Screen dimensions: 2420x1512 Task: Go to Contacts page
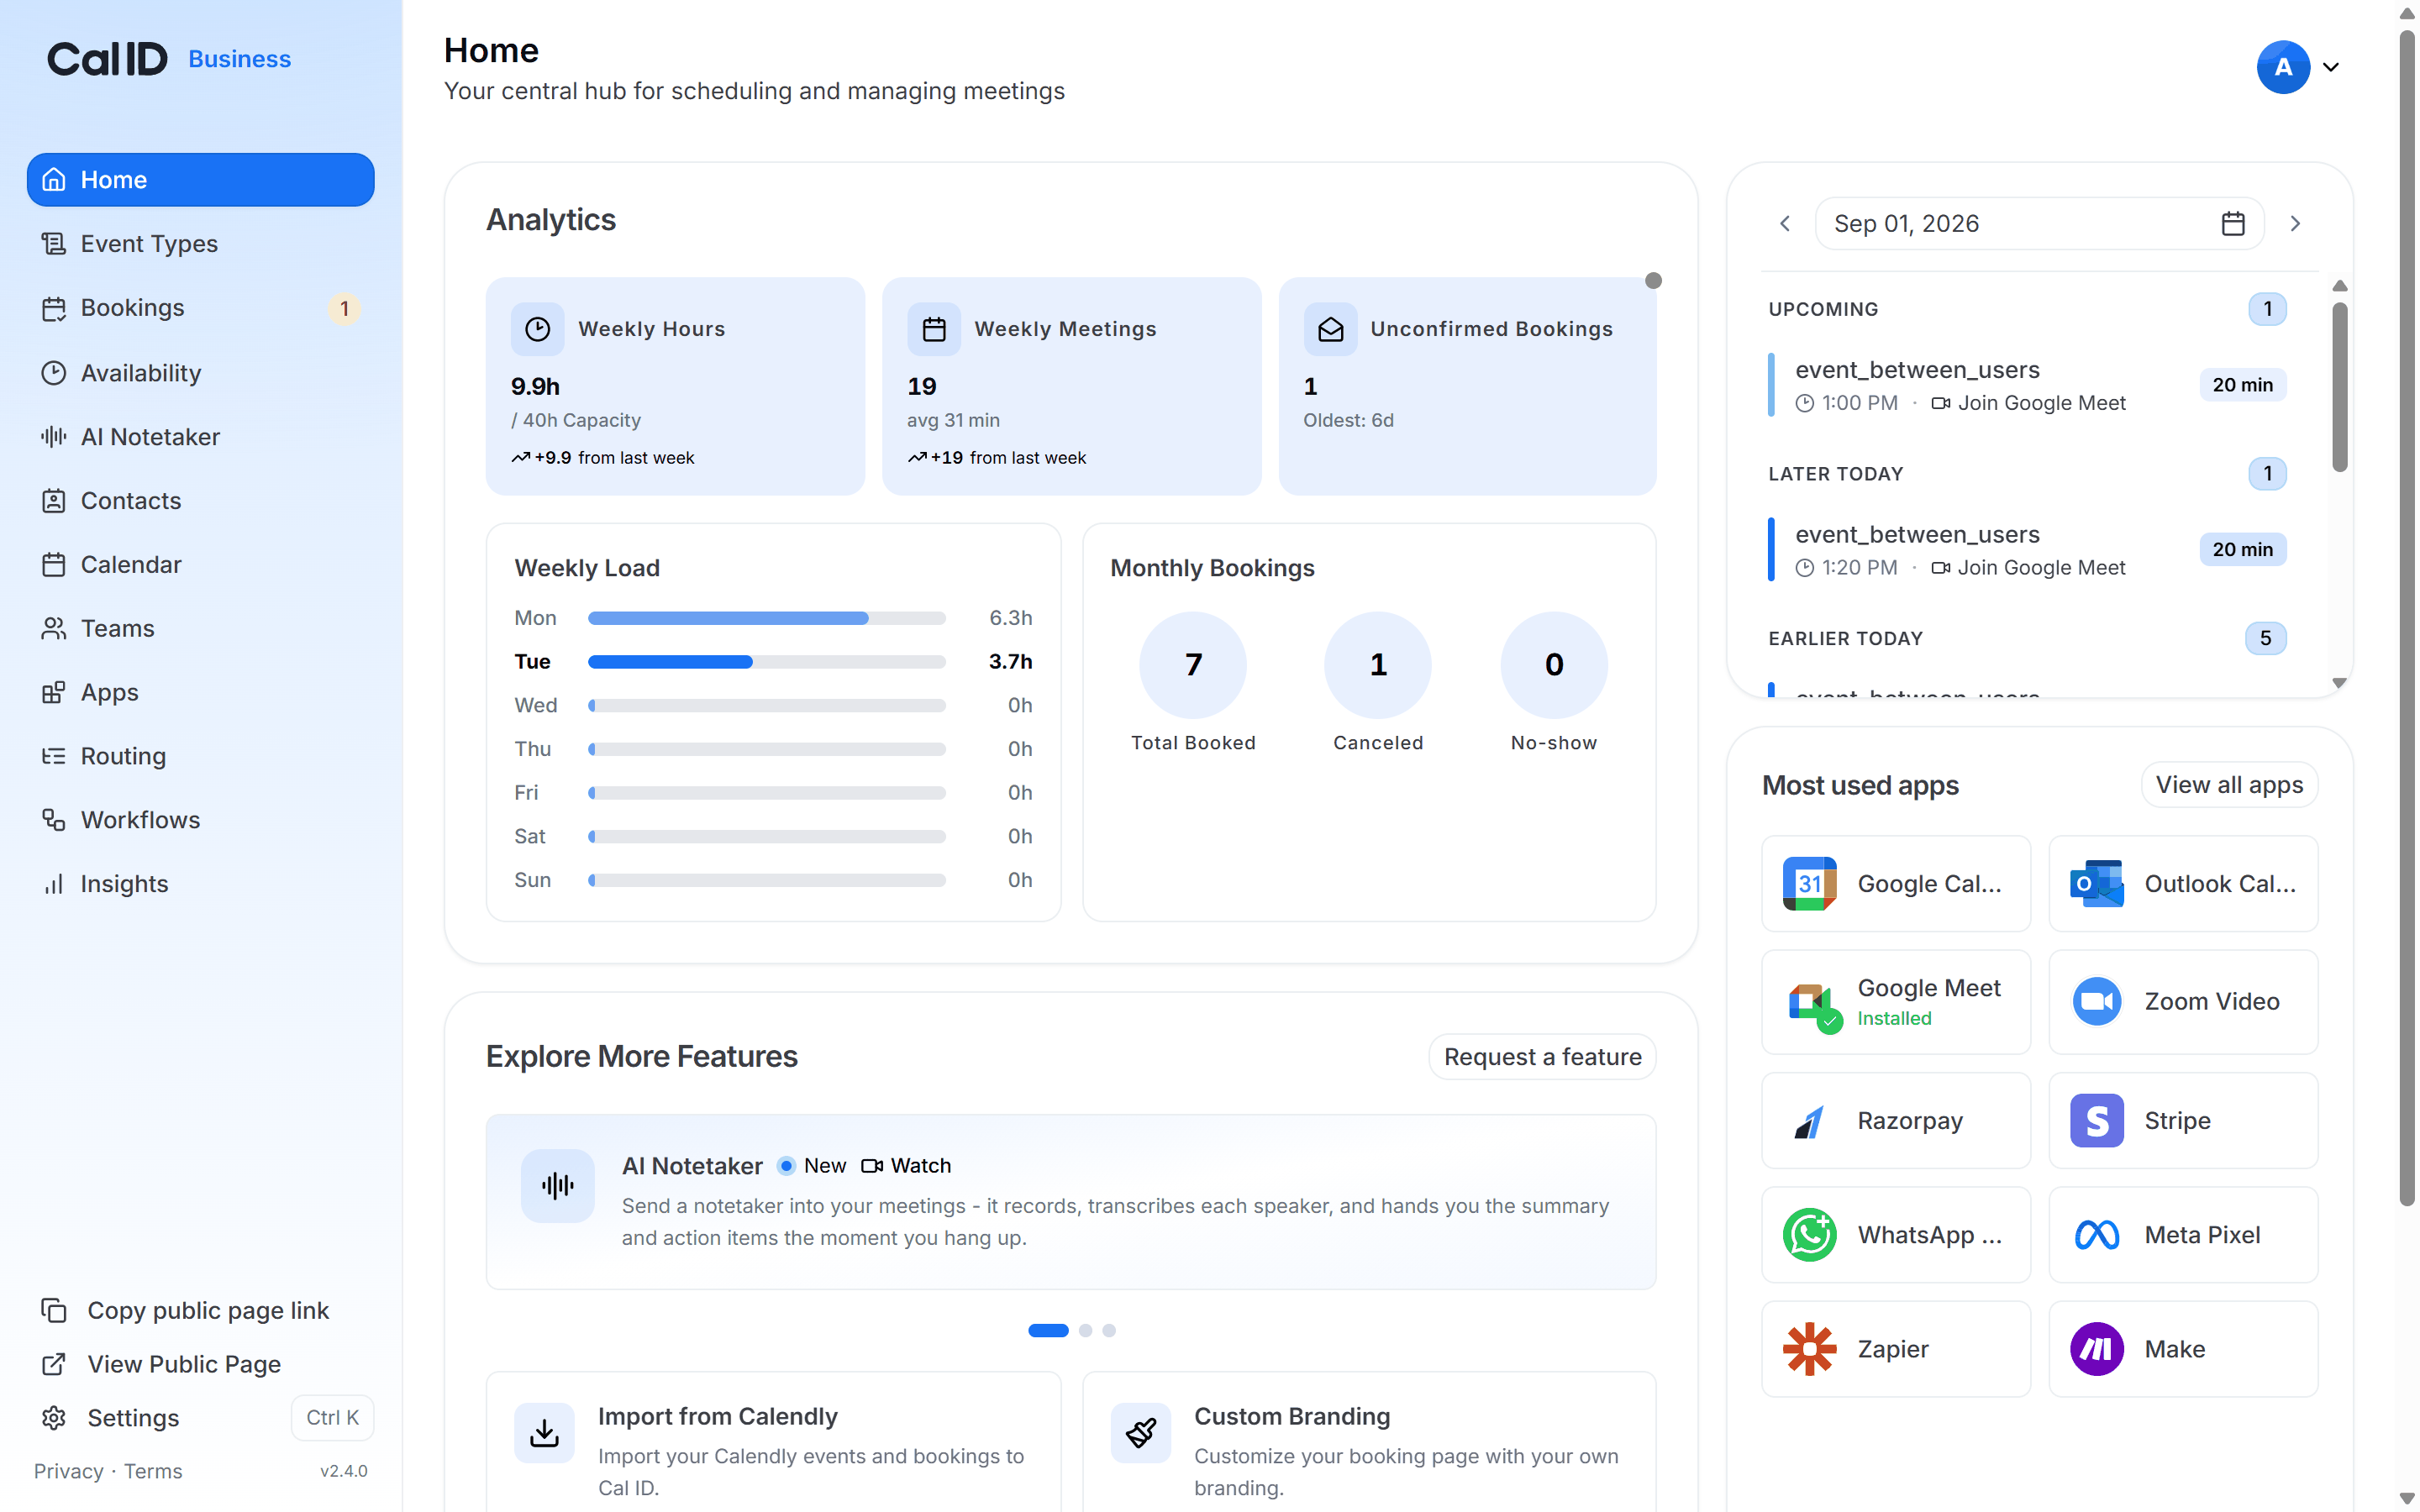[200, 501]
